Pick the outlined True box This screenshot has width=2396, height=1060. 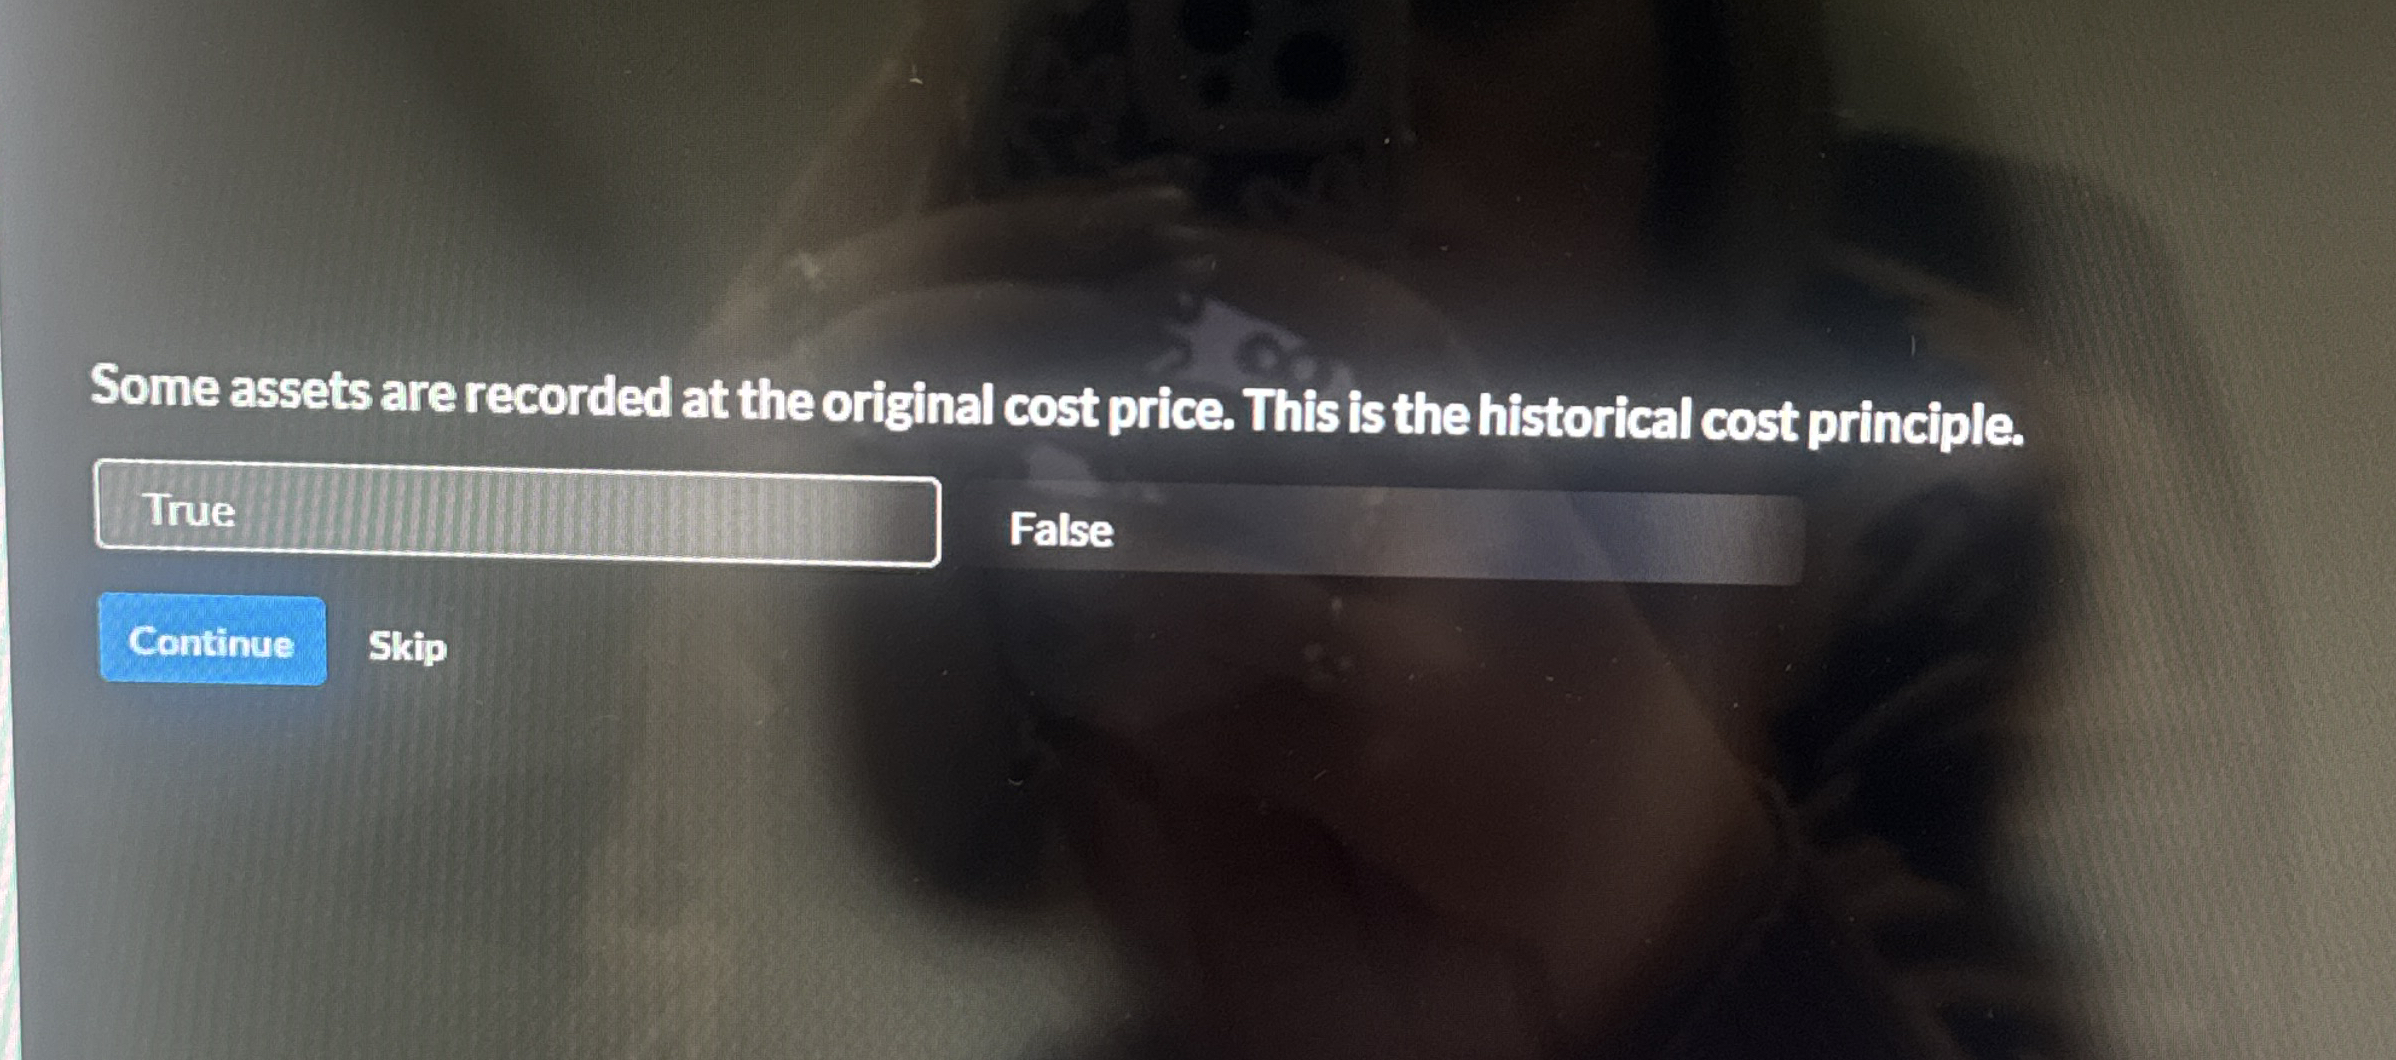coord(517,513)
